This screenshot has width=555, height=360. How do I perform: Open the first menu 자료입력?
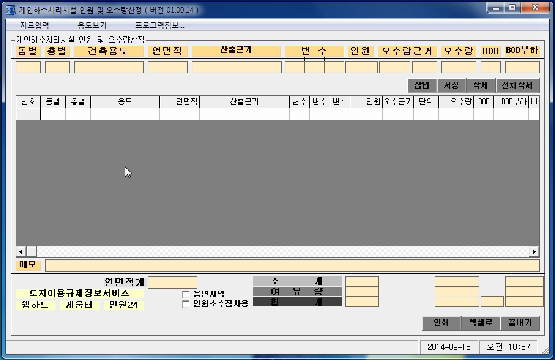tap(34, 25)
